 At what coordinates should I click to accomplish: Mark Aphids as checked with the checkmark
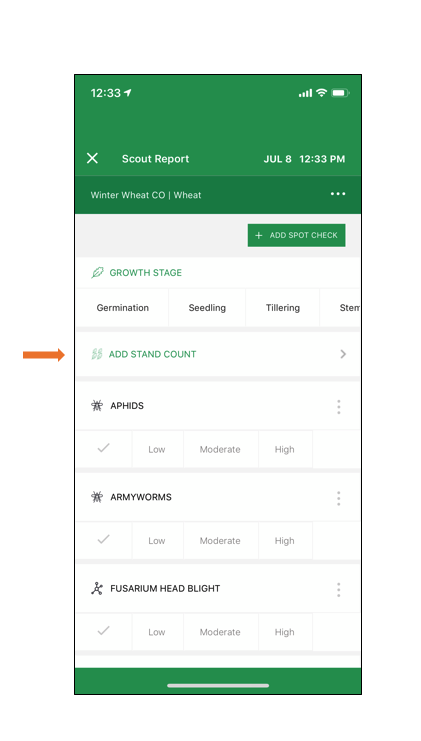pyautogui.click(x=103, y=448)
